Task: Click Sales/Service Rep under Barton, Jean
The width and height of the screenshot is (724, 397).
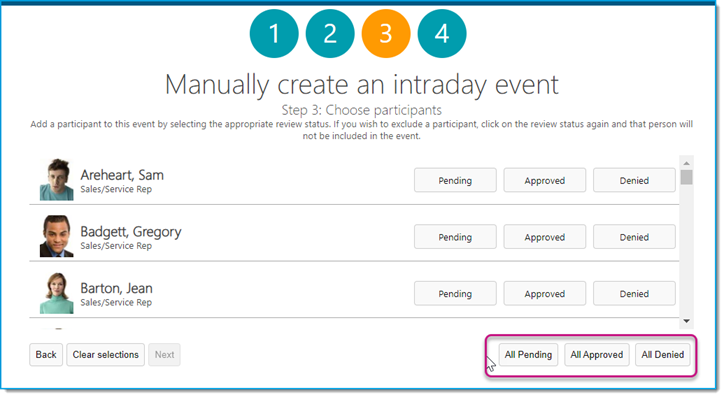Action: [x=116, y=302]
